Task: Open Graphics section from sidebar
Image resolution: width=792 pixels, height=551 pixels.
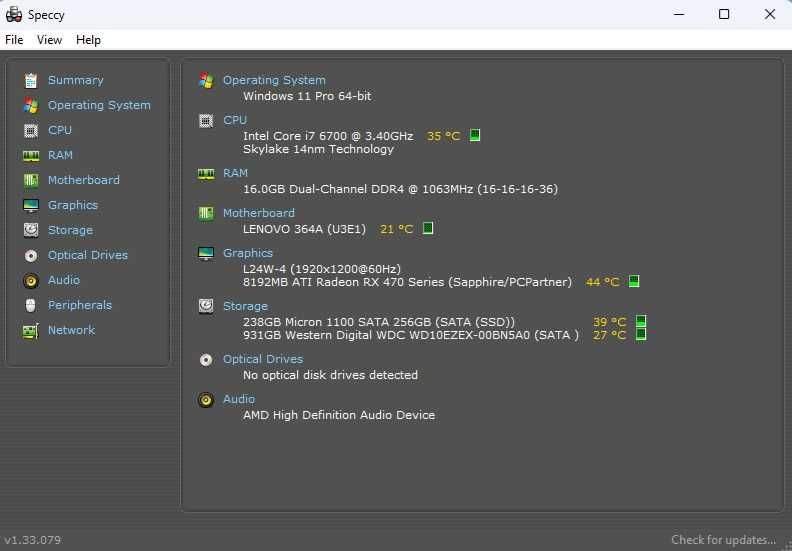Action: 73,205
